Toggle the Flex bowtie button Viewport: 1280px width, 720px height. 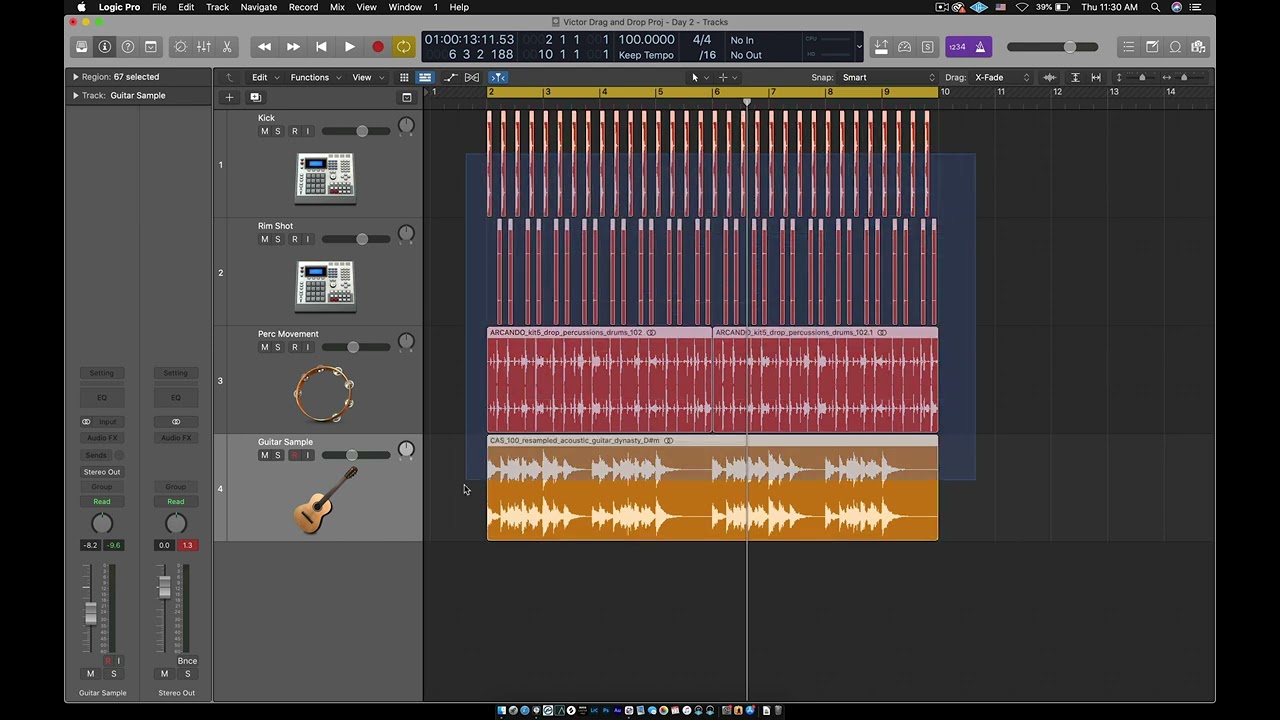click(x=472, y=77)
